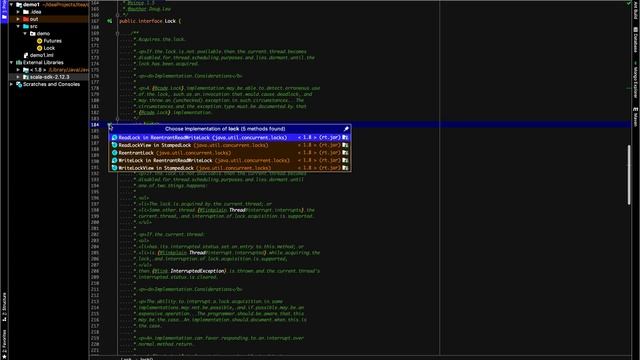Image resolution: width=640 pixels, height=360 pixels.
Task: Open the Structure tool window
Action: point(4,307)
